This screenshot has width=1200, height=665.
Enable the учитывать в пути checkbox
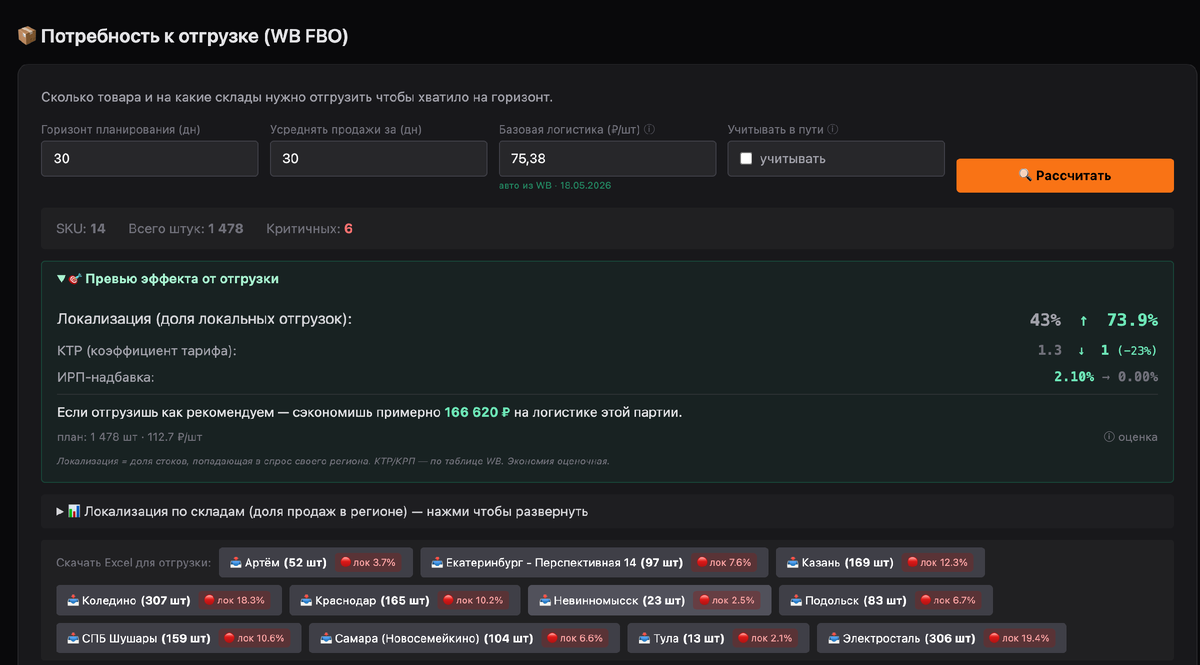point(746,159)
